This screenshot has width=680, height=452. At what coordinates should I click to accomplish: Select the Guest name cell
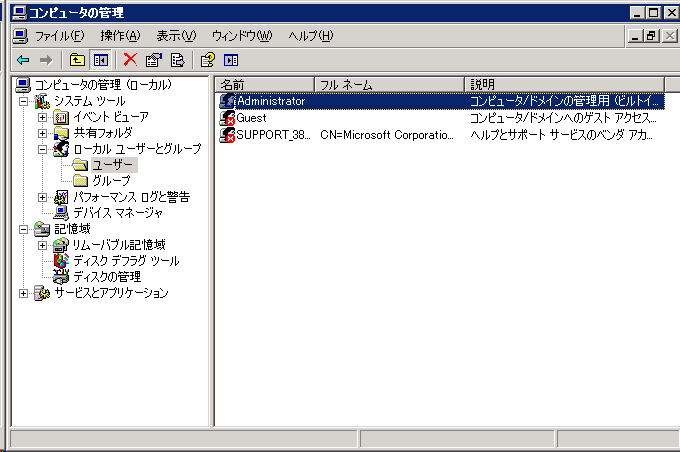coord(252,118)
